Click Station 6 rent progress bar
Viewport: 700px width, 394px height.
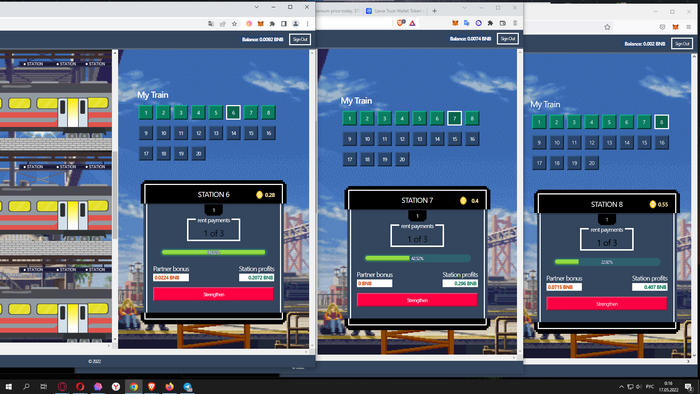pos(213,253)
